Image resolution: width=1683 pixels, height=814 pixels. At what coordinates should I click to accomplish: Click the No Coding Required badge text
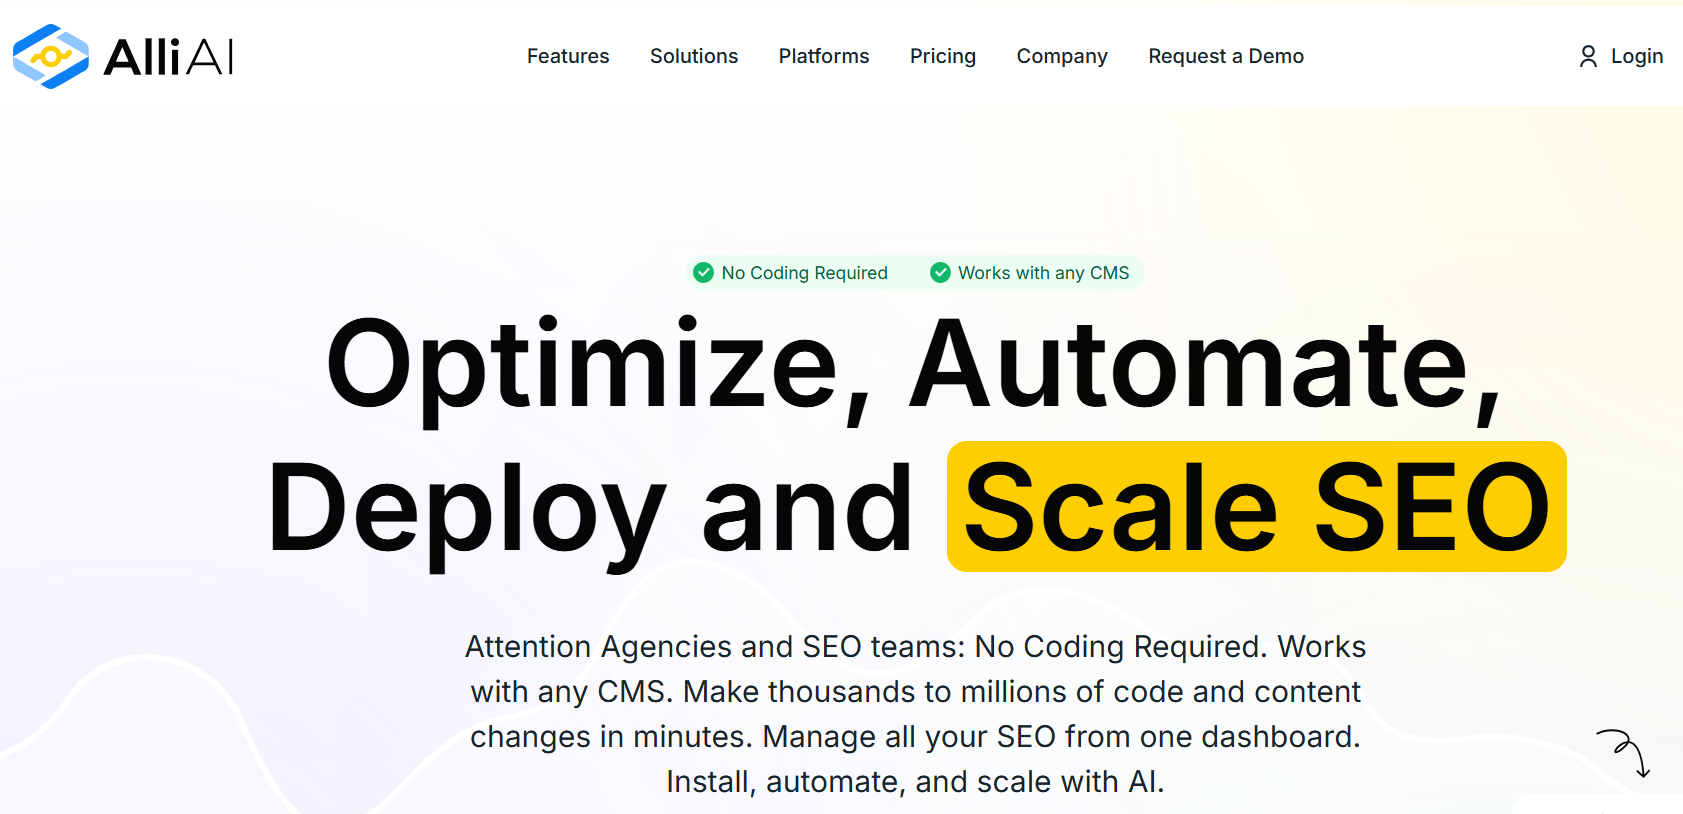tap(805, 273)
